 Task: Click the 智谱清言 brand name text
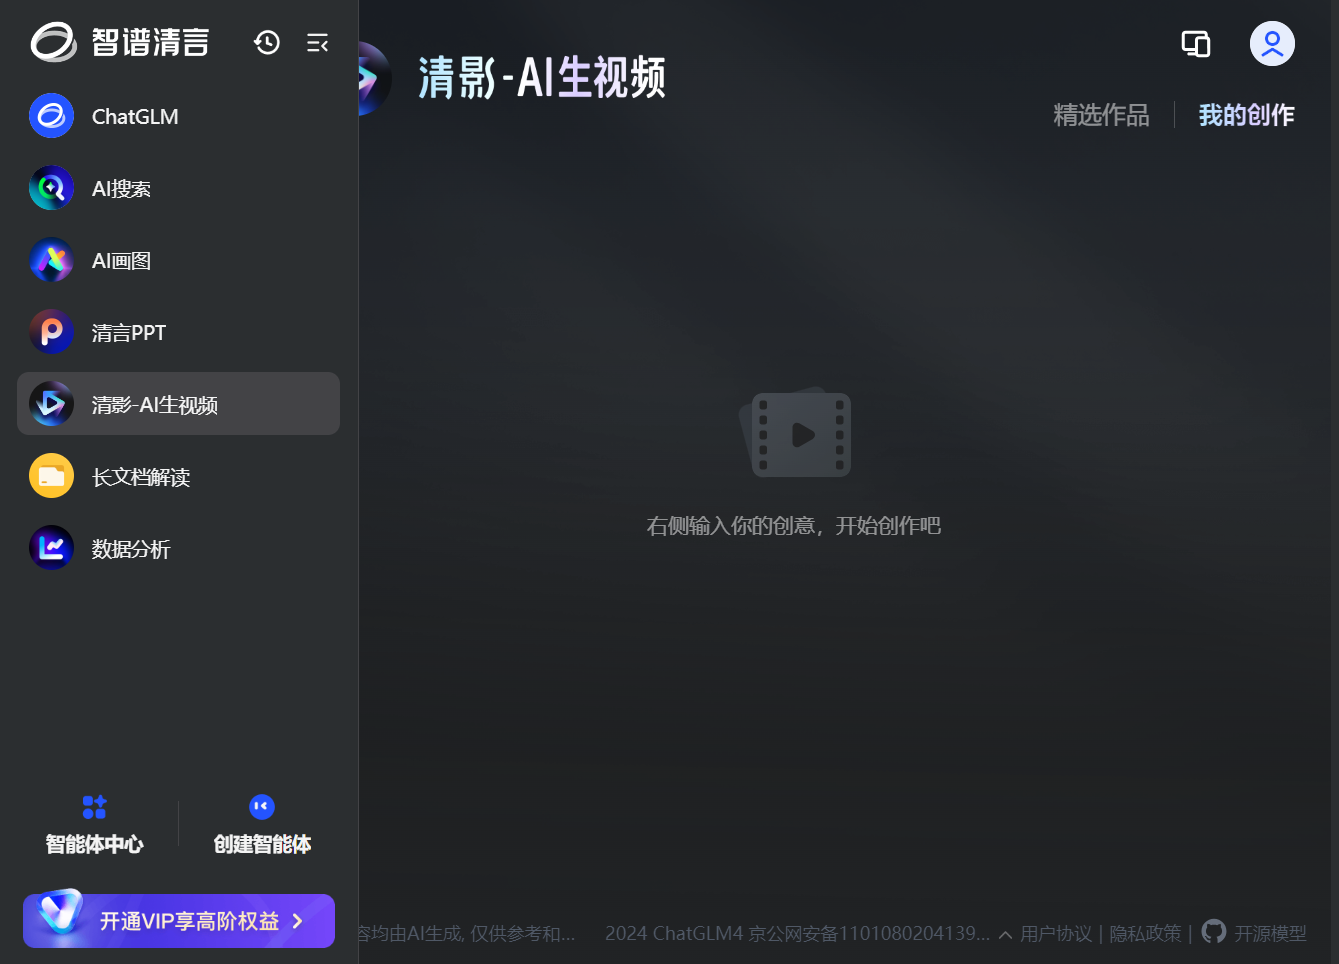click(151, 42)
